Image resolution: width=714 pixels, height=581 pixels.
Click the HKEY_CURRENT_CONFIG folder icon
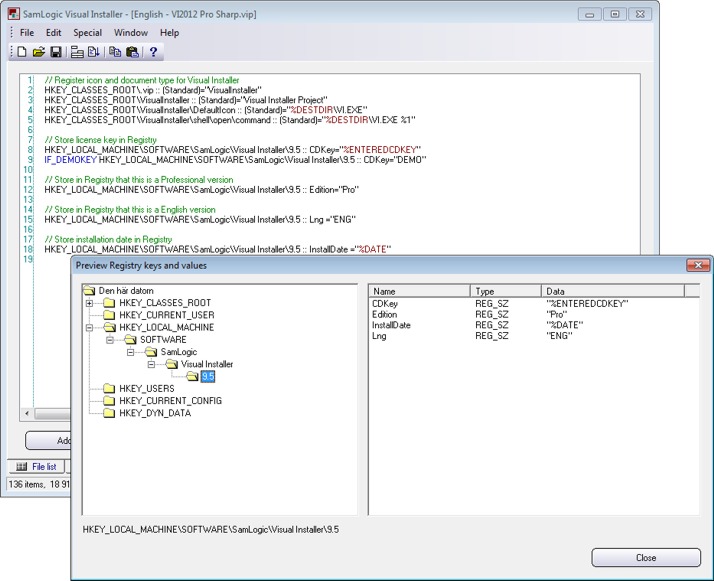click(x=109, y=401)
